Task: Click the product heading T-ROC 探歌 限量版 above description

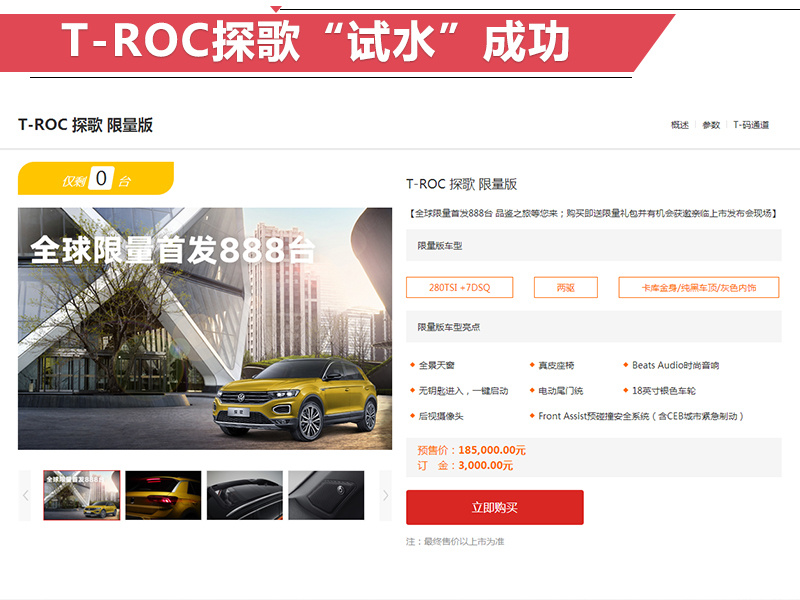Action: click(462, 184)
